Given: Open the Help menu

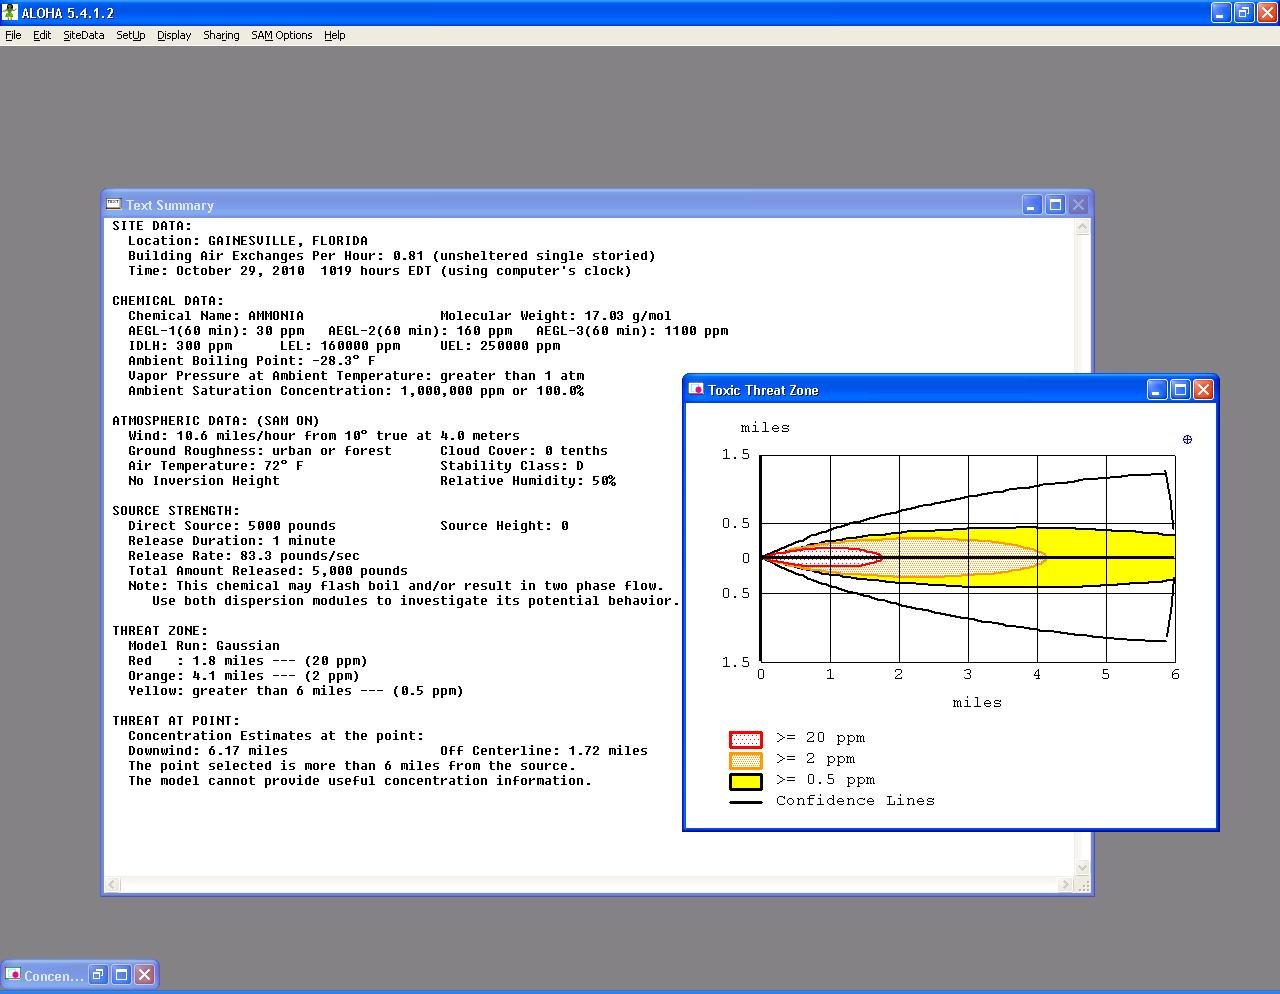Looking at the screenshot, I should click(335, 35).
